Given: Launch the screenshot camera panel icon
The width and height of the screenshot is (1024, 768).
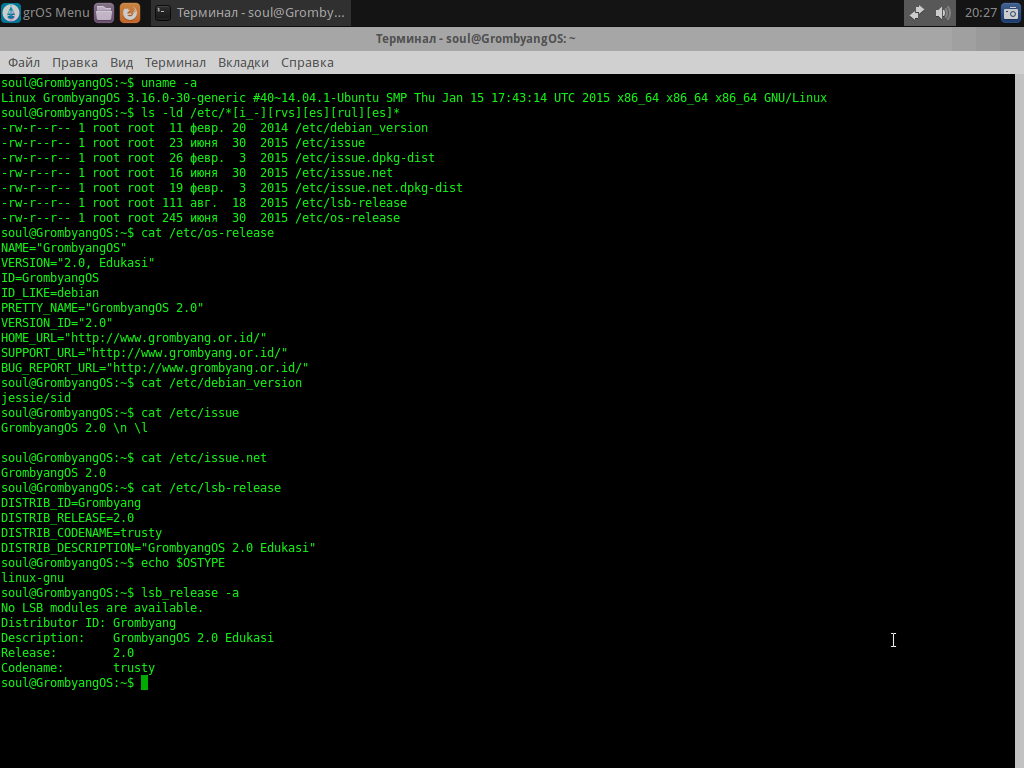Looking at the screenshot, I should coord(1011,12).
